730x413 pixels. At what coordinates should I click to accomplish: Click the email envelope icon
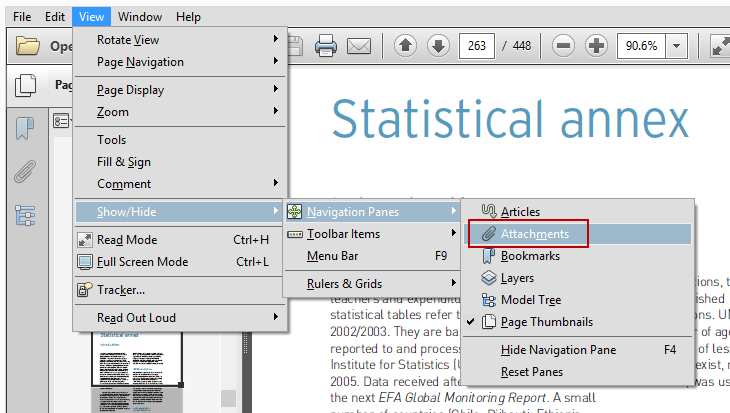tap(359, 46)
